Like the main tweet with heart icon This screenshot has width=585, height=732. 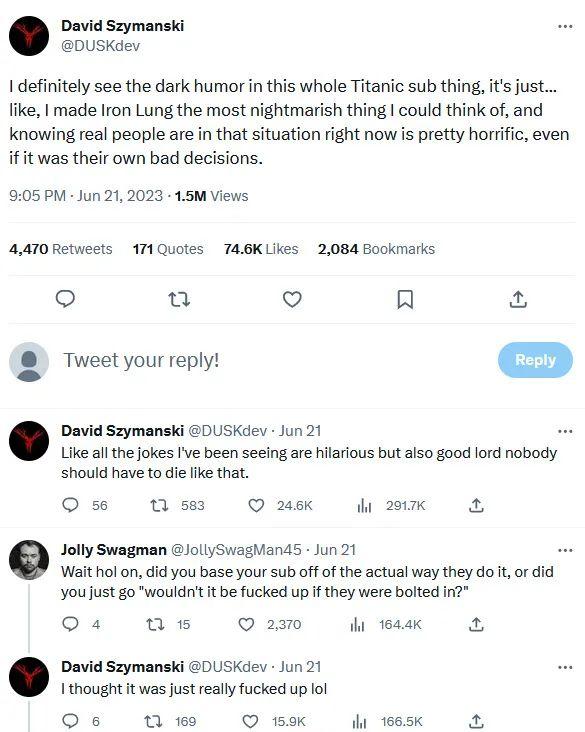[292, 299]
